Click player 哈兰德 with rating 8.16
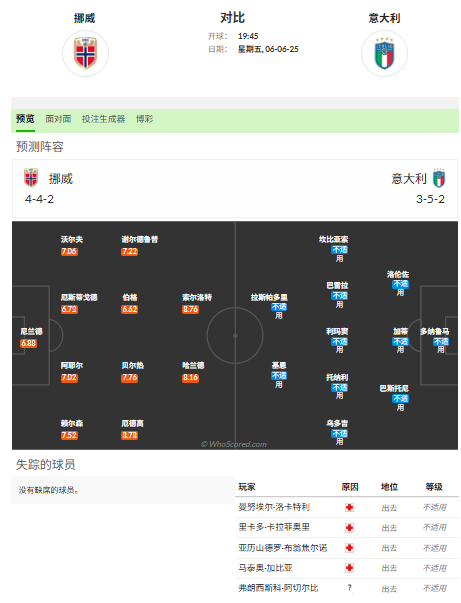This screenshot has height=603, width=461. point(193,365)
